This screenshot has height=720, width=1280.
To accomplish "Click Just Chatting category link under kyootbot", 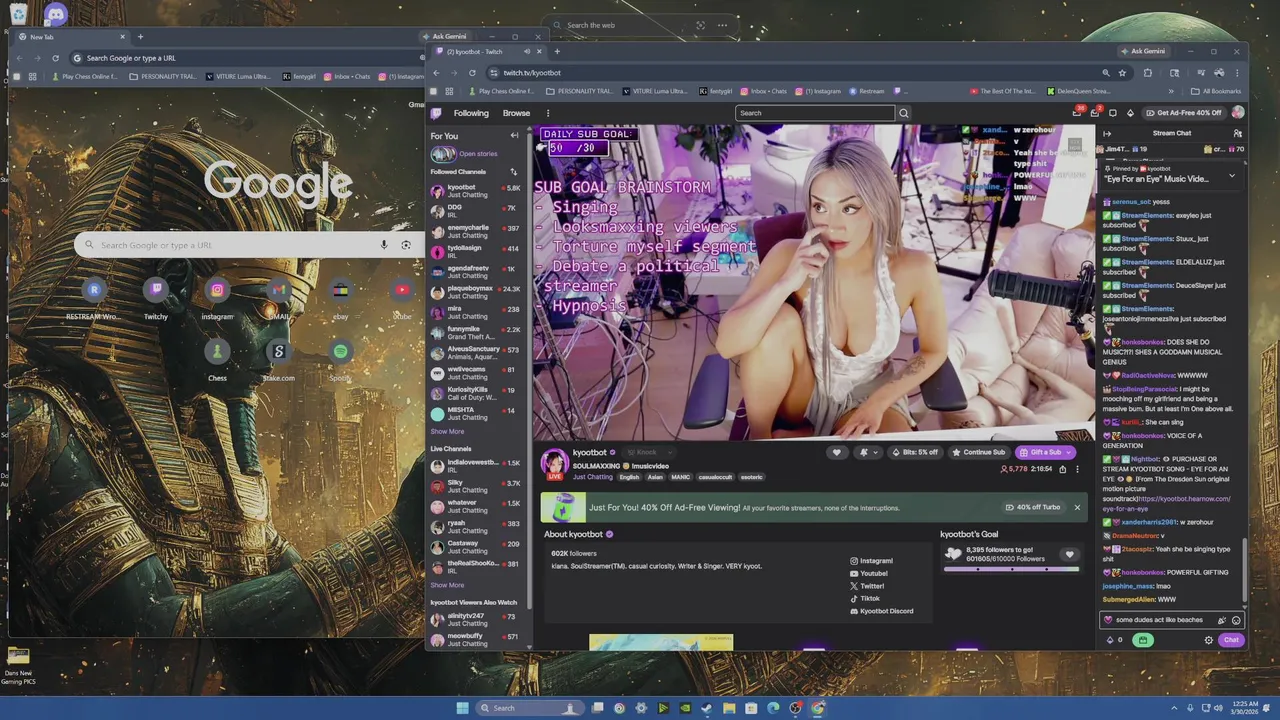I will click(592, 477).
